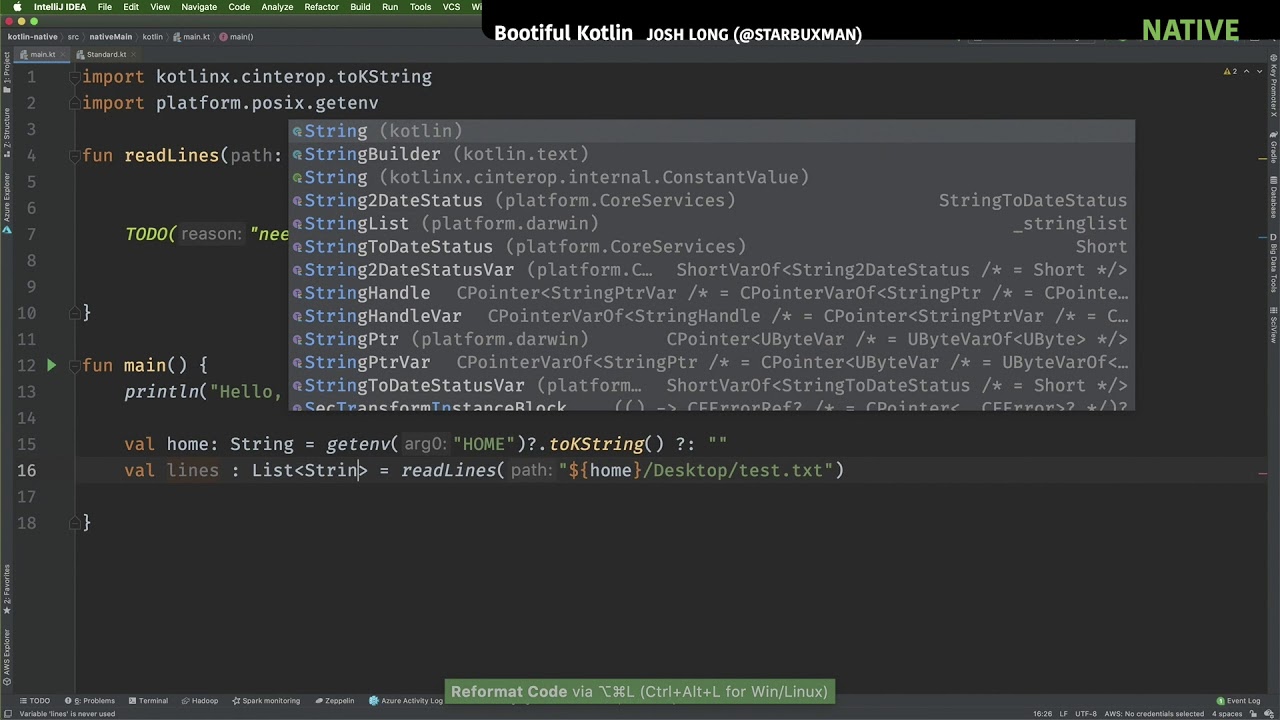The height and width of the screenshot is (720, 1280).
Task: Open the Big Data Tools window
Action: pyautogui.click(x=1273, y=264)
